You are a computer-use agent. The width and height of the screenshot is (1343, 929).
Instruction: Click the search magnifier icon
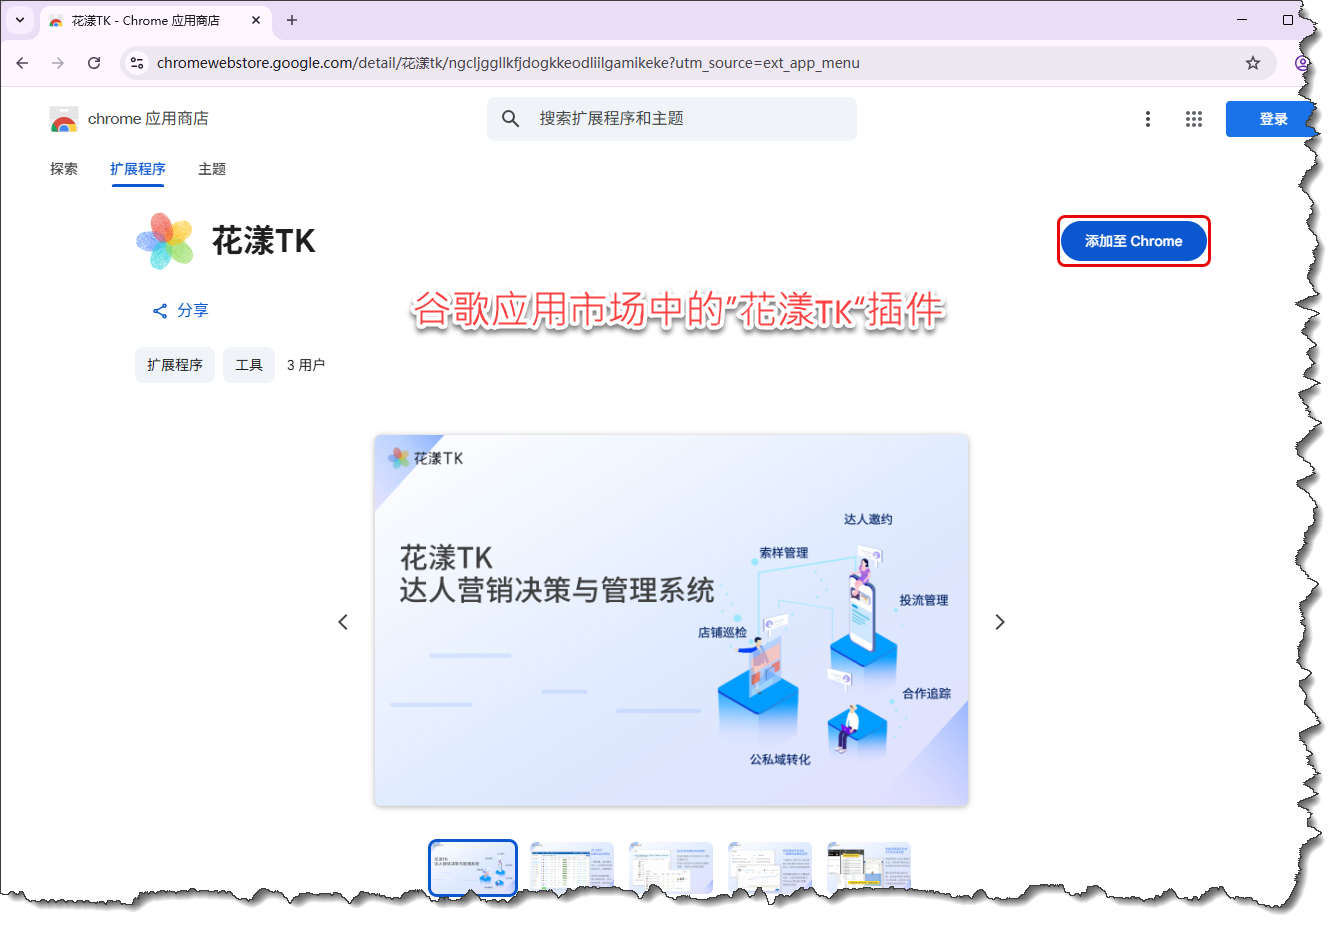coord(510,119)
